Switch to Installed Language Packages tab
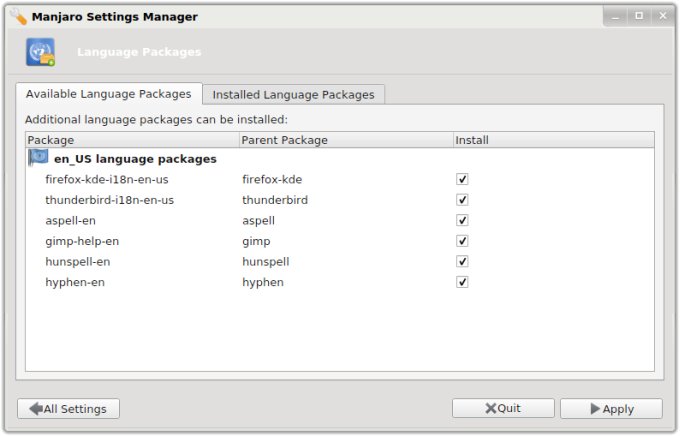The width and height of the screenshot is (680, 436). point(293,95)
